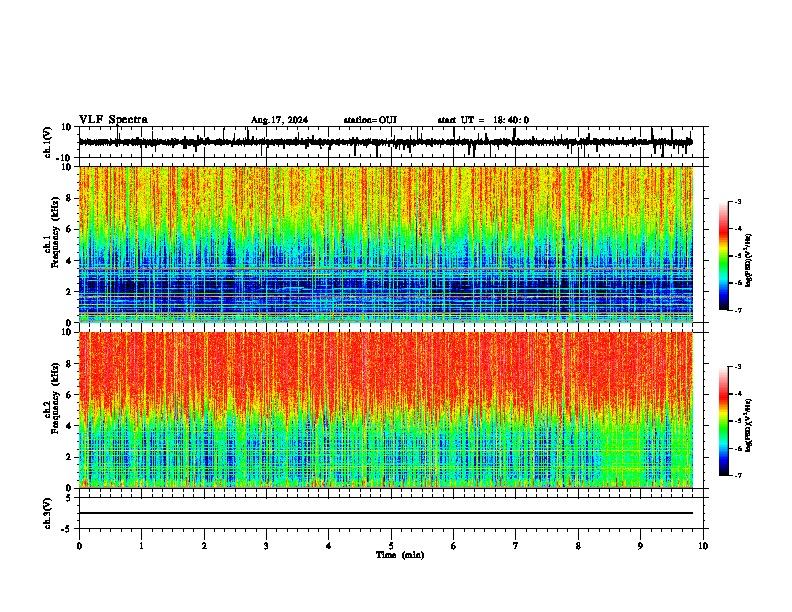This screenshot has width=792, height=612.
Task: Click the "-10" tick on ch.1(V) axis
Action: (x=65, y=158)
